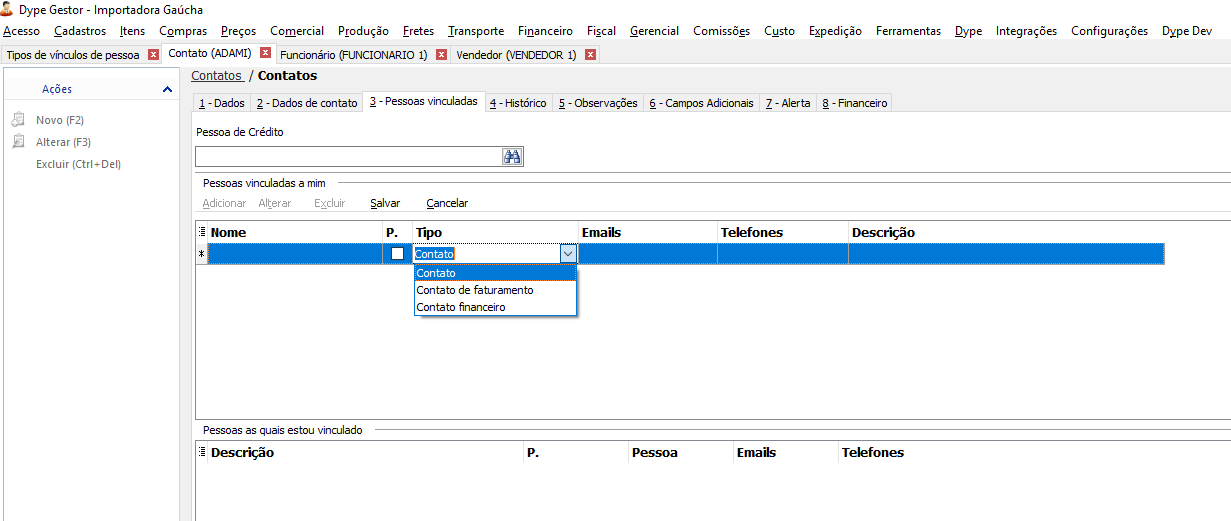Go to the 6 - Campos Adicionais tab
This screenshot has height=521, width=1231.
pos(701,103)
